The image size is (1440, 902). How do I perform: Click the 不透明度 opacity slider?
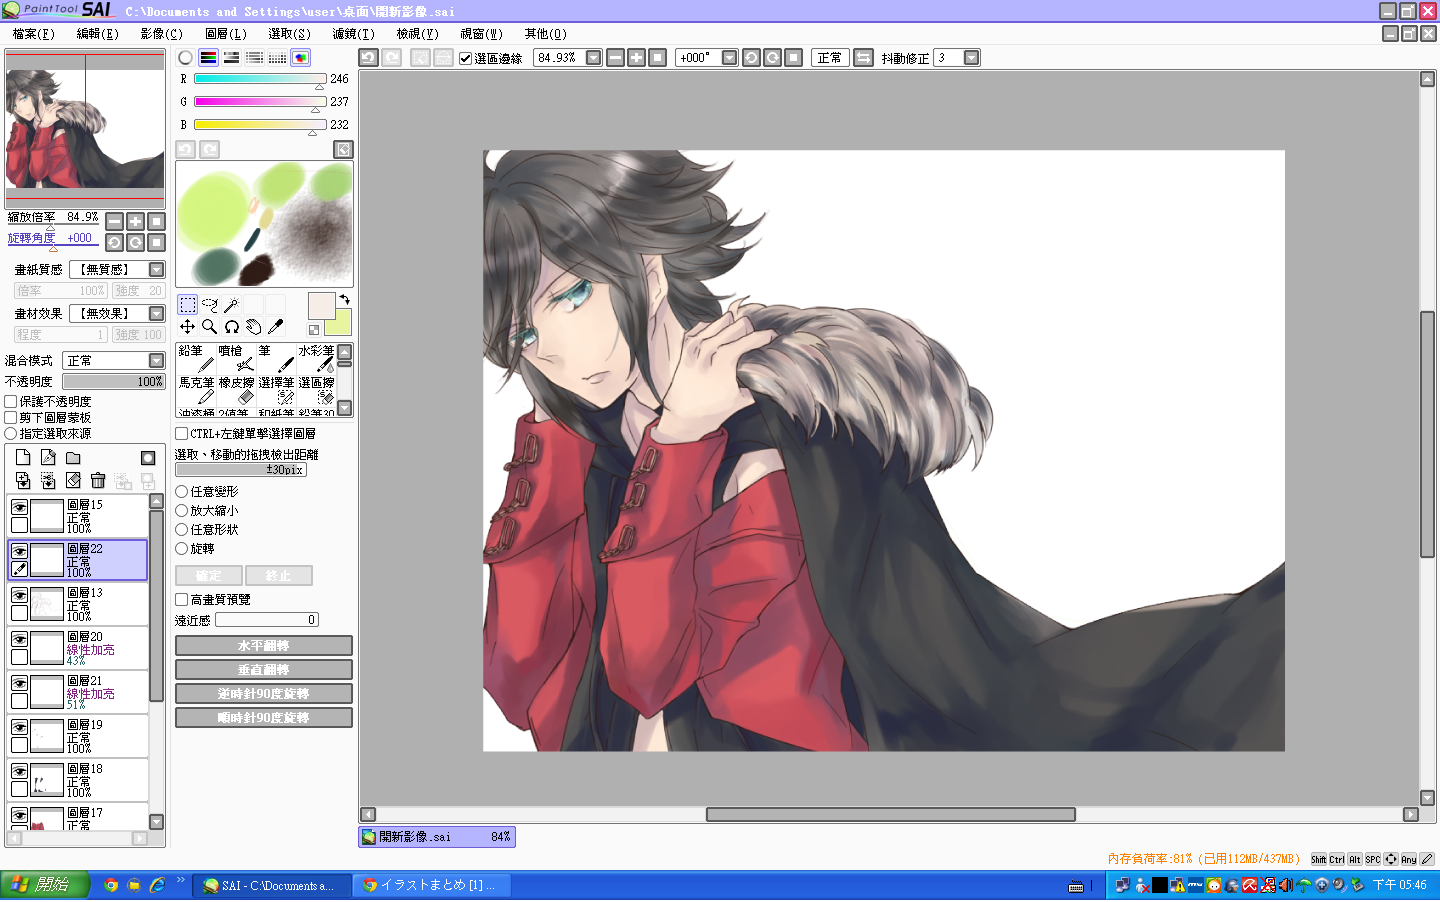click(113, 382)
